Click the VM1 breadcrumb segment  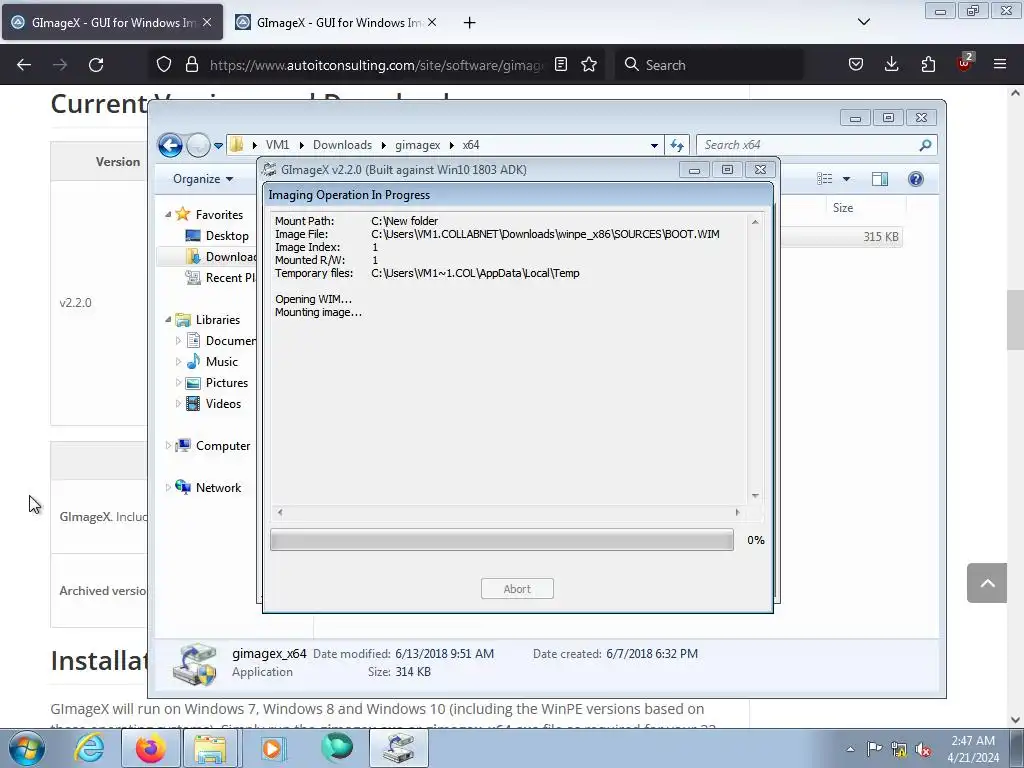(277, 145)
